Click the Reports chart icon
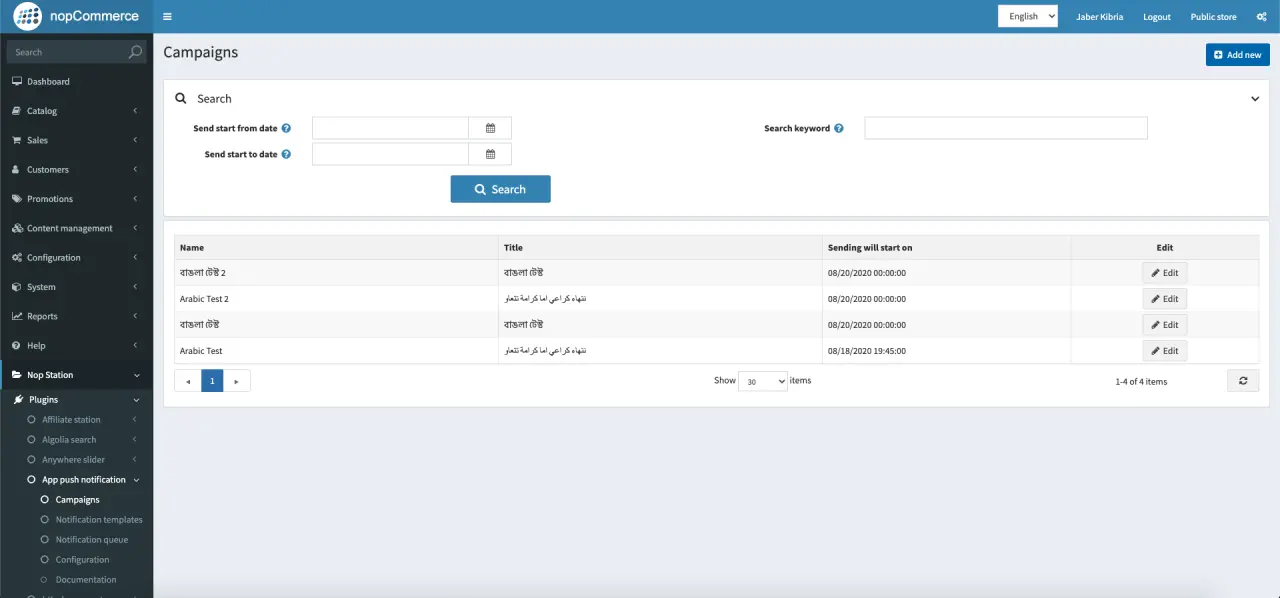This screenshot has height=598, width=1280. tap(17, 316)
